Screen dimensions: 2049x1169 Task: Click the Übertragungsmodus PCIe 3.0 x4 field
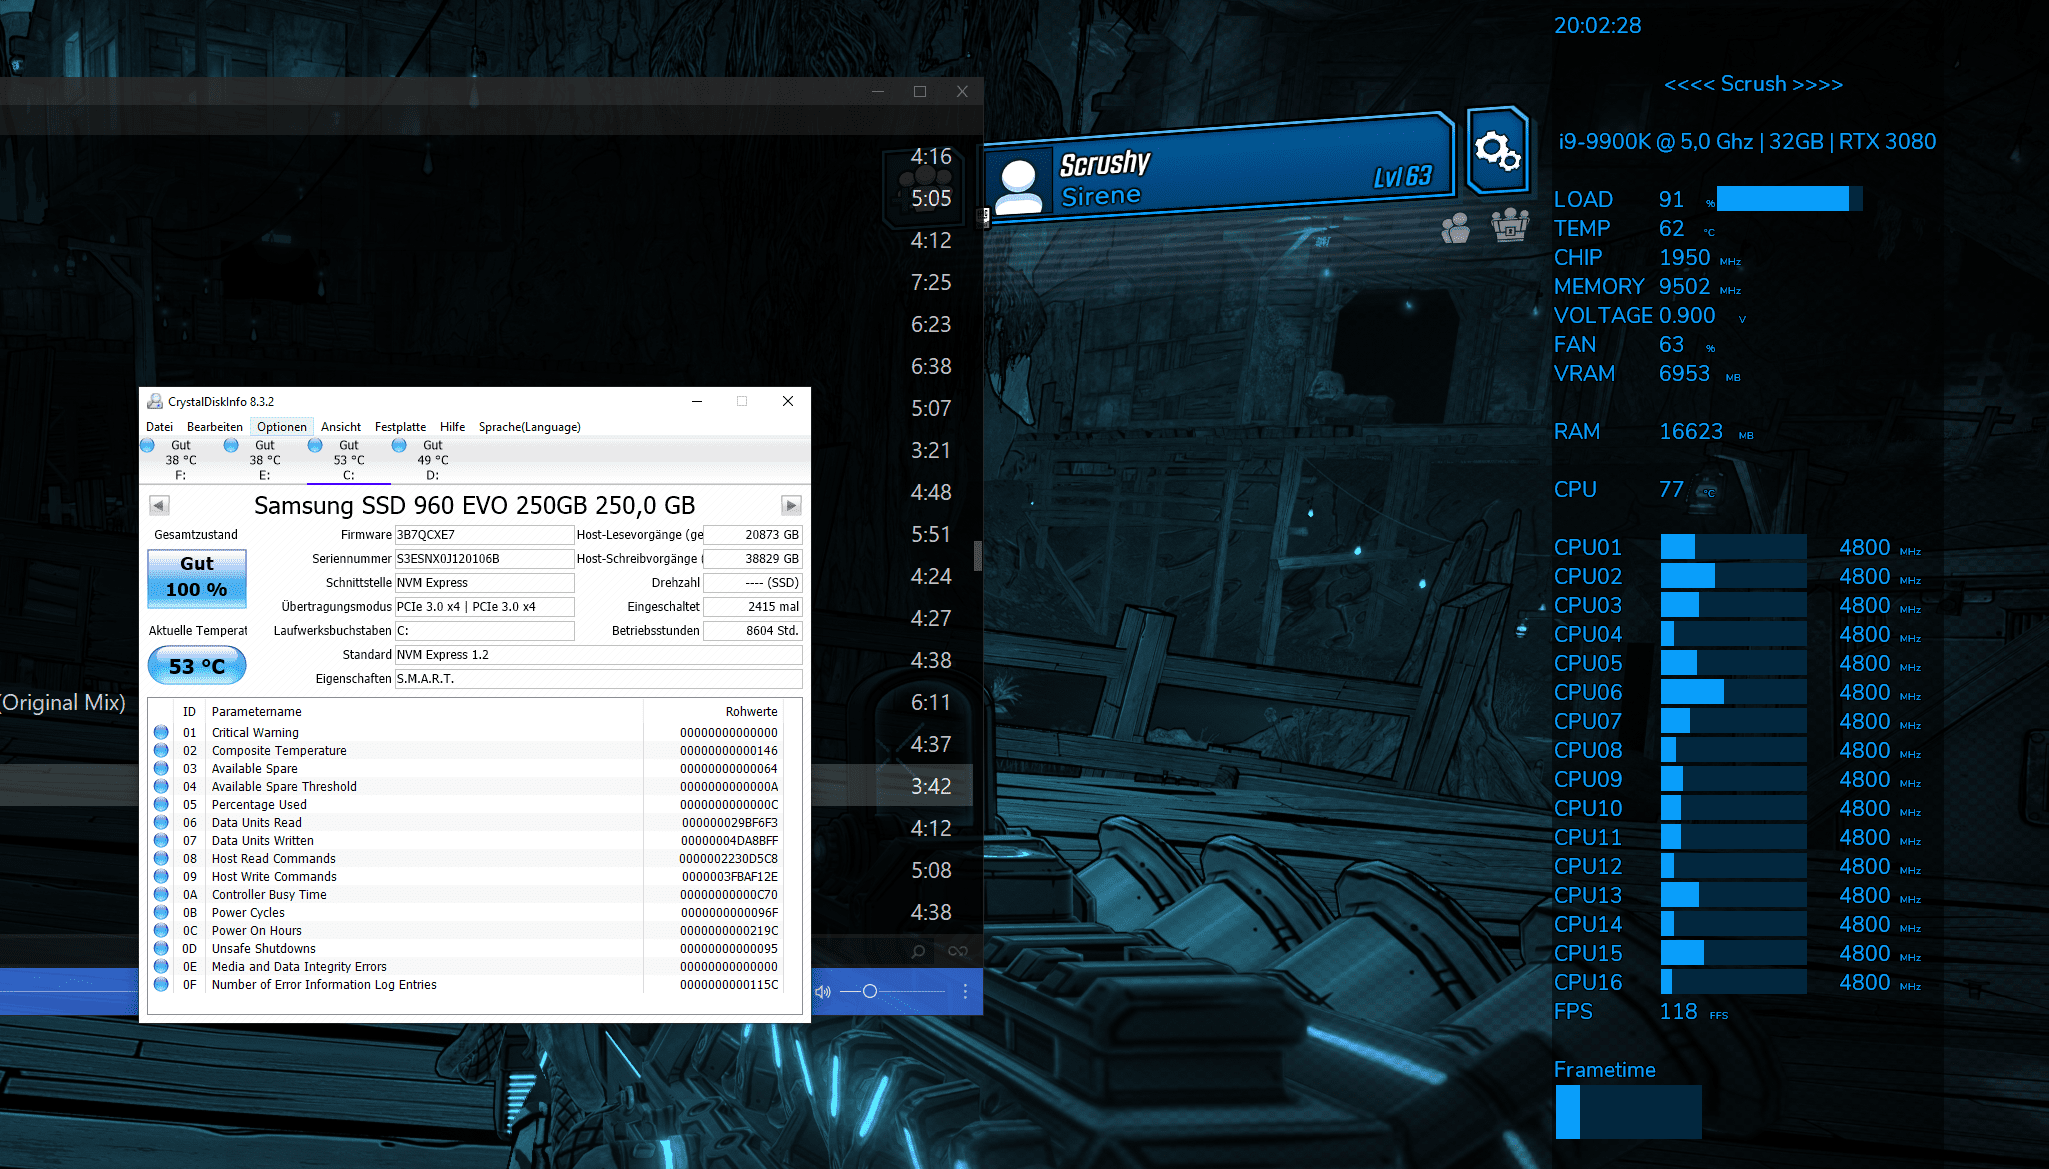tap(484, 607)
